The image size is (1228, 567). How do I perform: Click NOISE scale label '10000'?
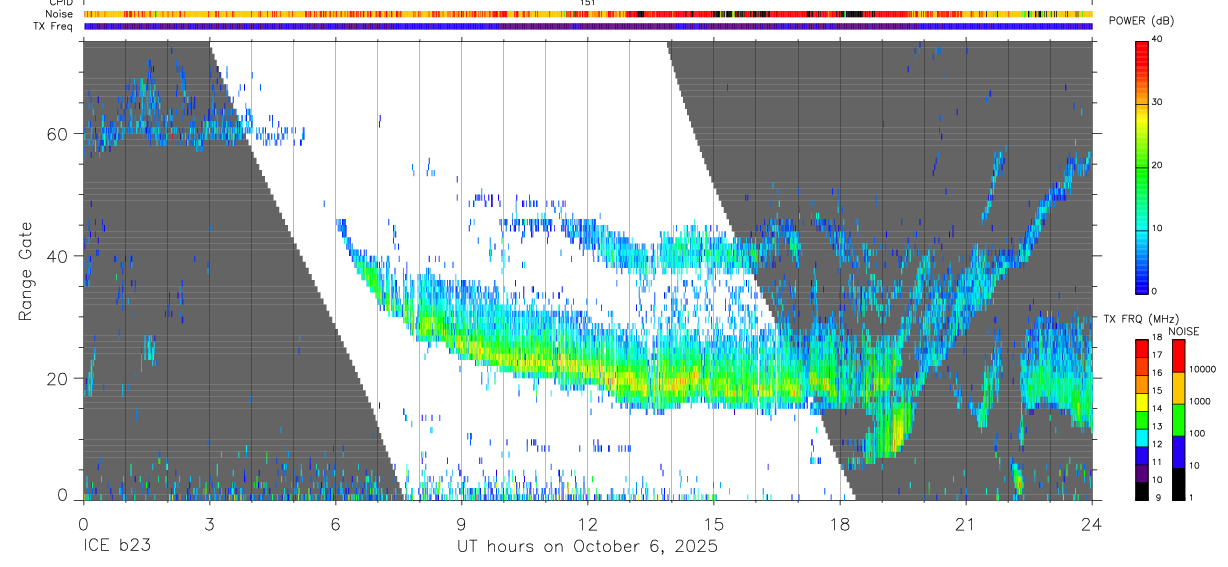click(x=1201, y=370)
